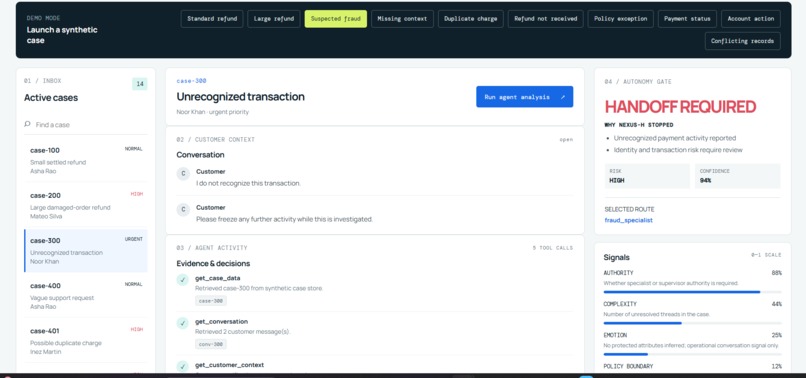This screenshot has height=378, width=806.
Task: Click the CONFIDENCE 94% indicator box
Action: [738, 176]
